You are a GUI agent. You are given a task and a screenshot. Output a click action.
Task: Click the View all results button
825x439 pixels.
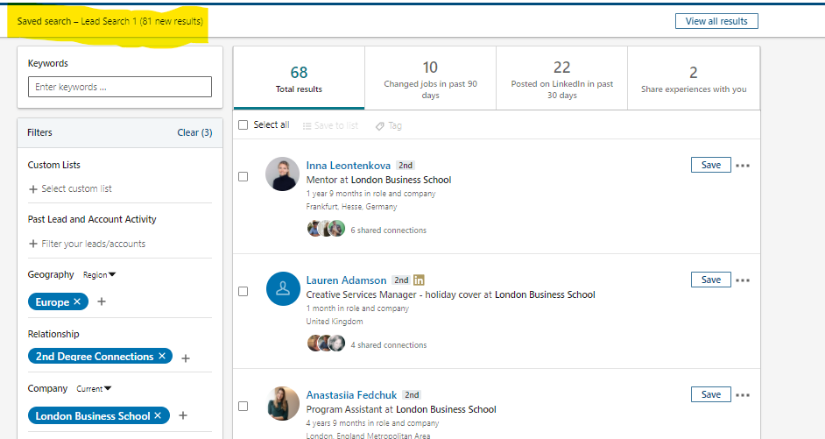717,21
